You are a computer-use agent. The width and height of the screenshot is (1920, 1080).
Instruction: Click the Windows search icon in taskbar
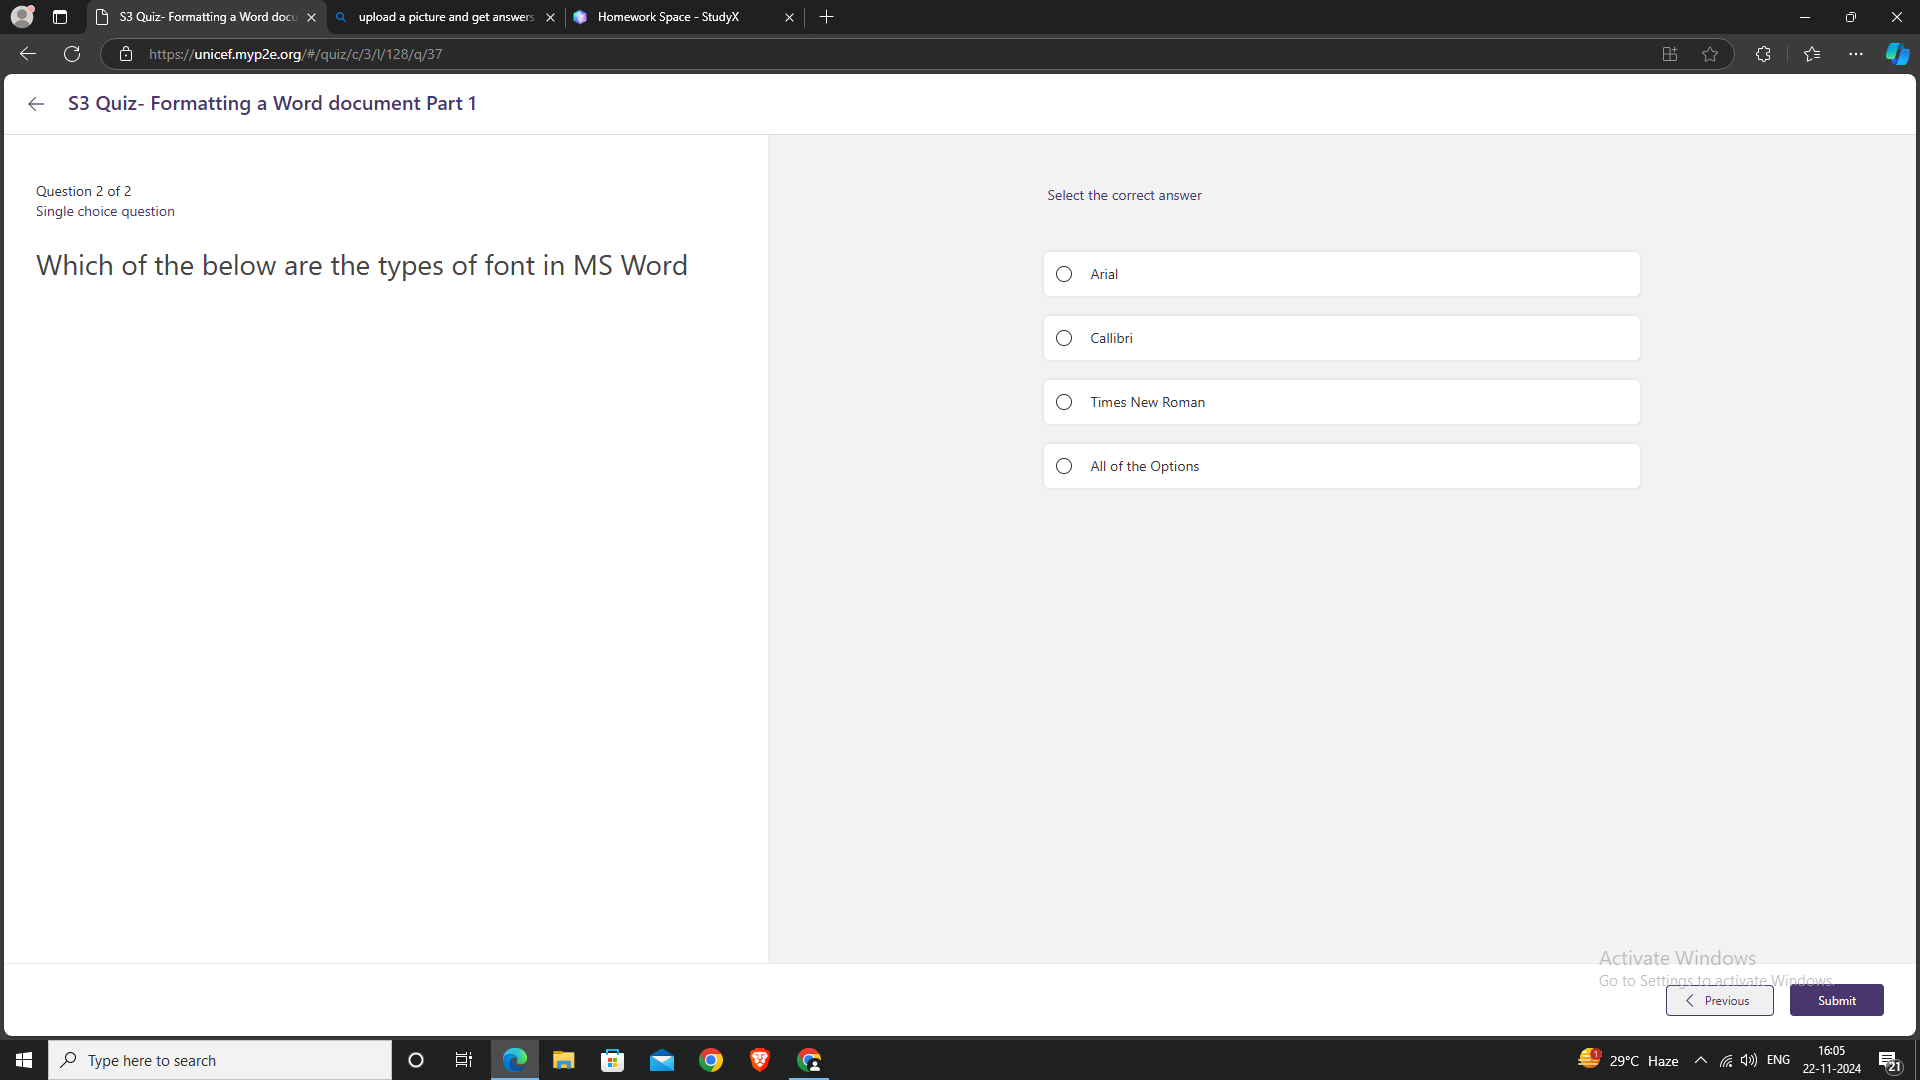[69, 1060]
